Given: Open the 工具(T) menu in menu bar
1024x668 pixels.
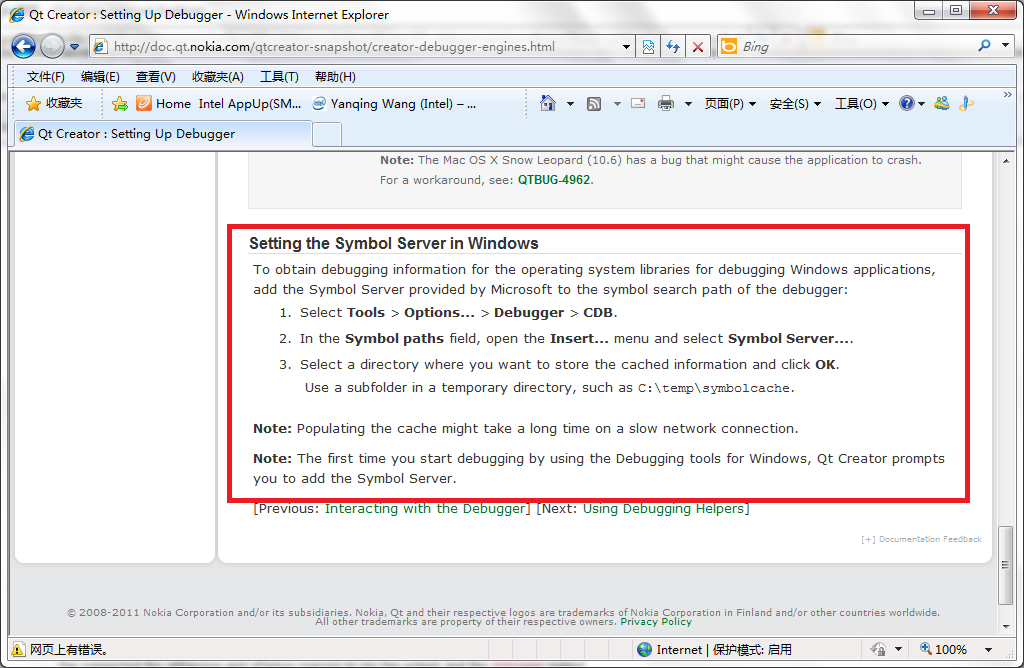Looking at the screenshot, I should coord(279,77).
